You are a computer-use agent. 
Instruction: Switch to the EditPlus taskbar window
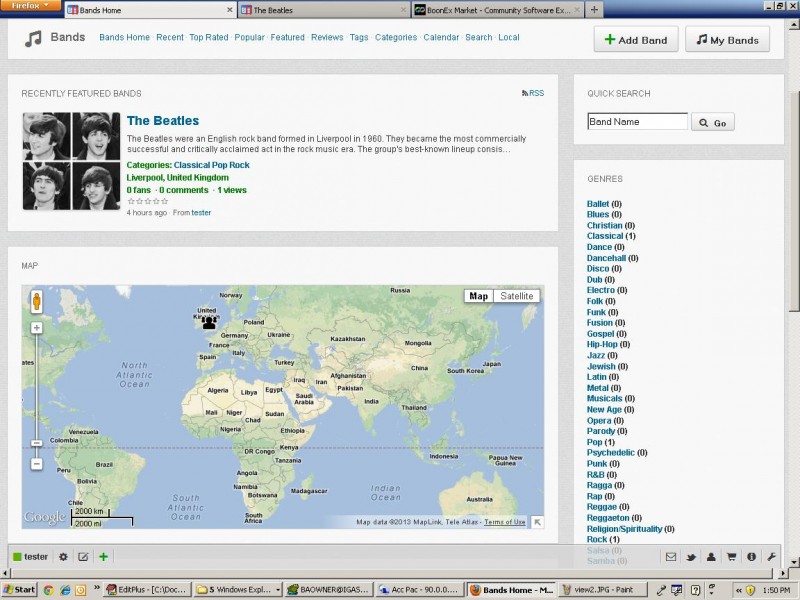click(x=147, y=590)
